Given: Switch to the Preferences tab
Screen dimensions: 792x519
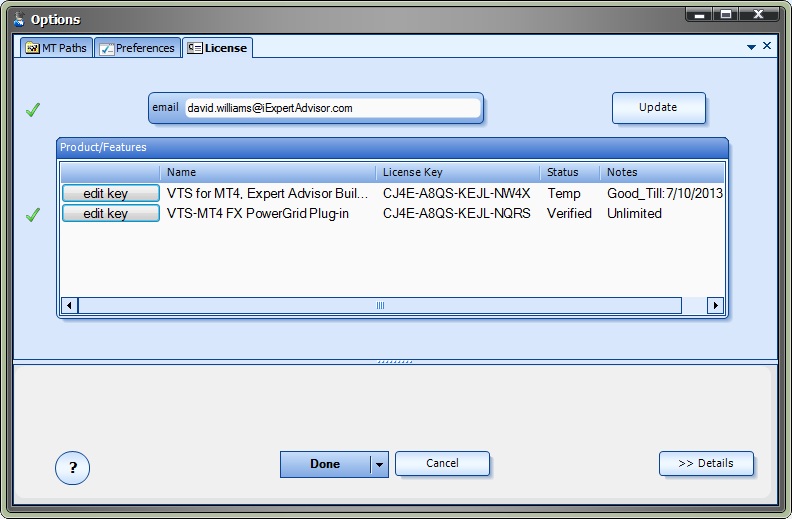Looking at the screenshot, I should pos(137,48).
